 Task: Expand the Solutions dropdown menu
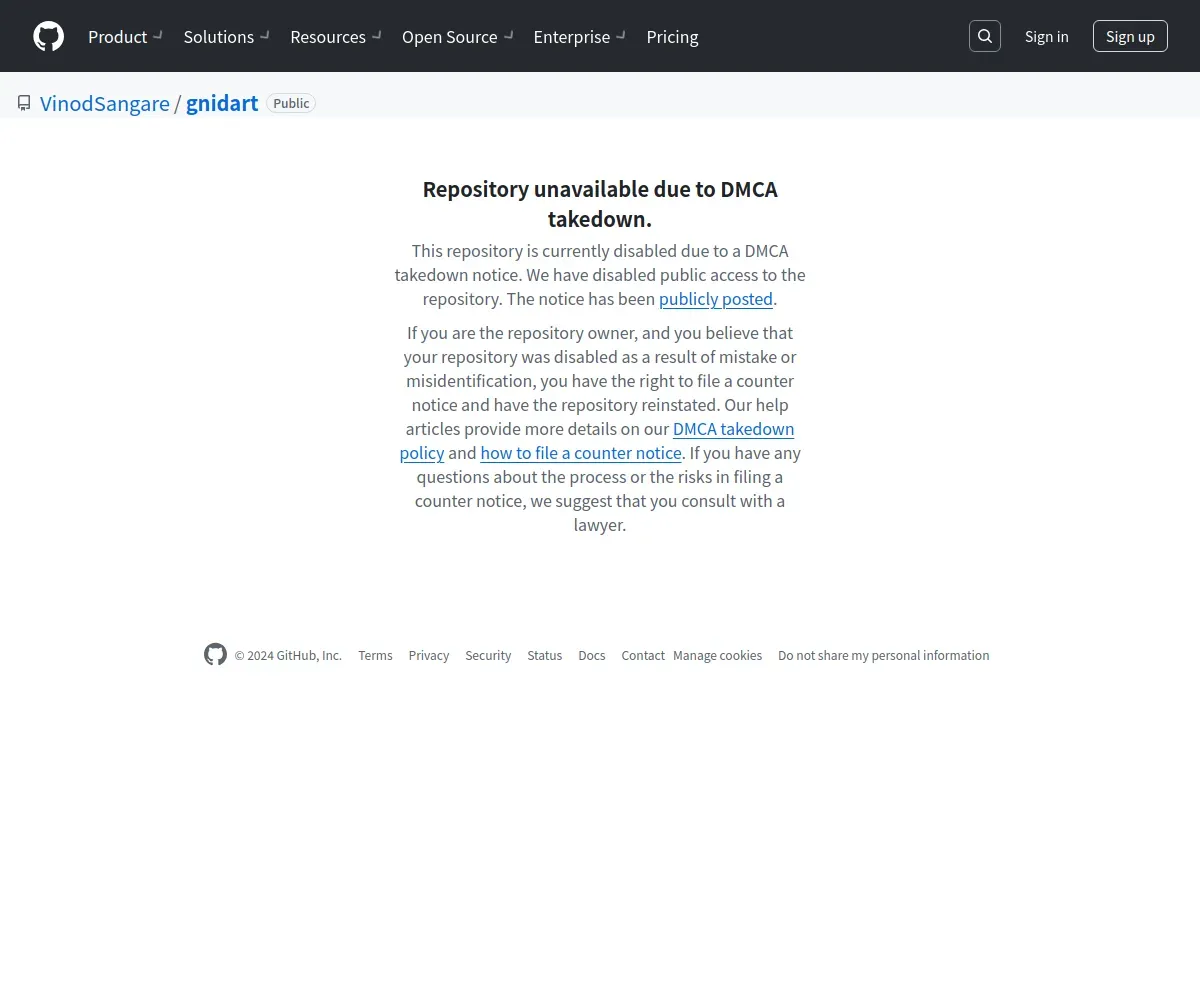[226, 37]
